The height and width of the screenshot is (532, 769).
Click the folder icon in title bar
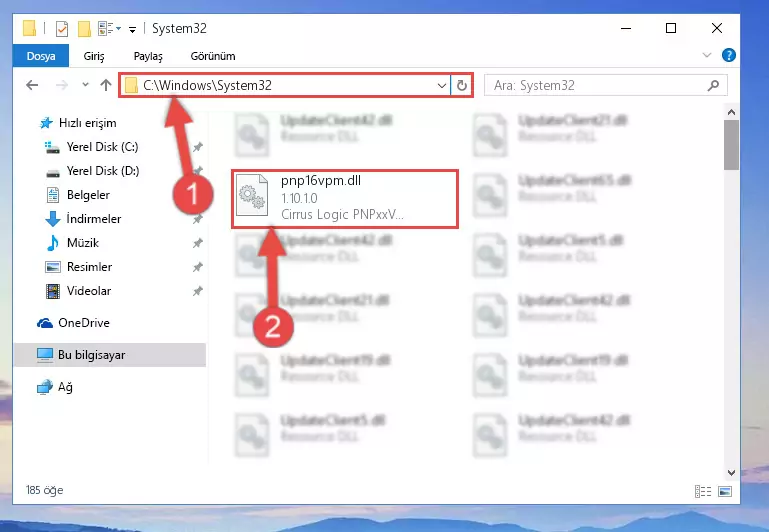[29, 28]
